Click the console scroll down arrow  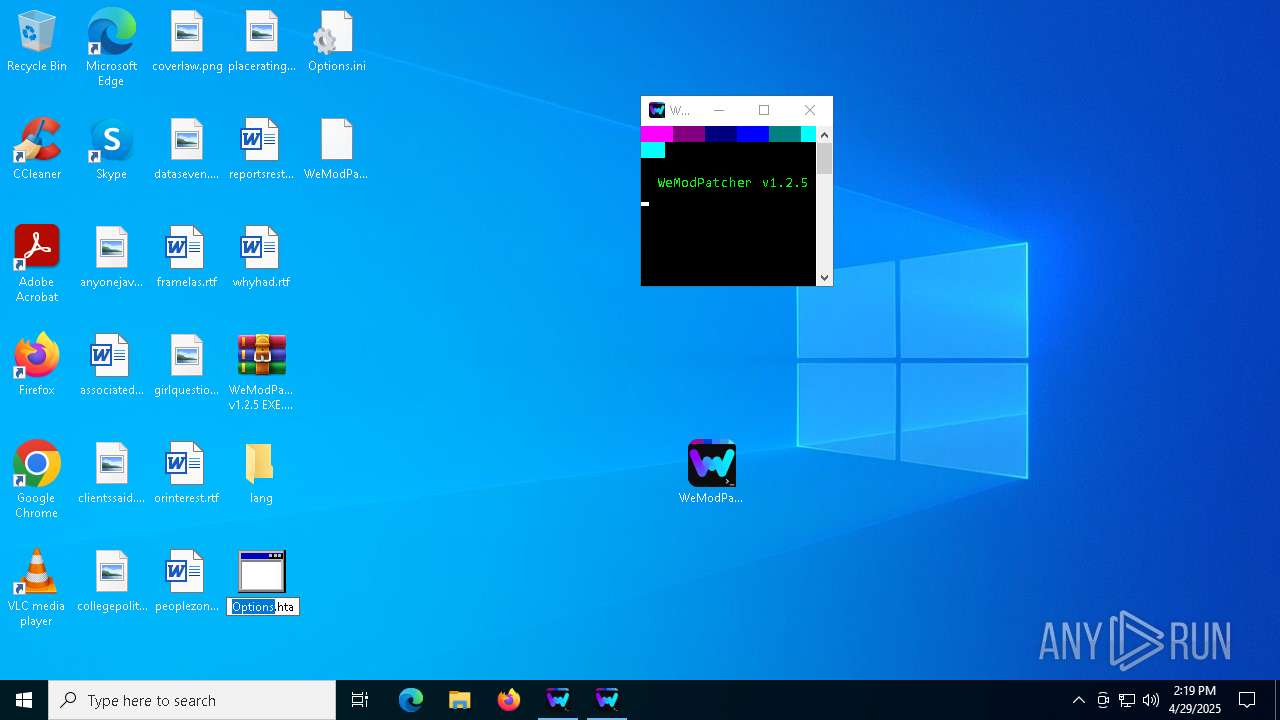[824, 278]
